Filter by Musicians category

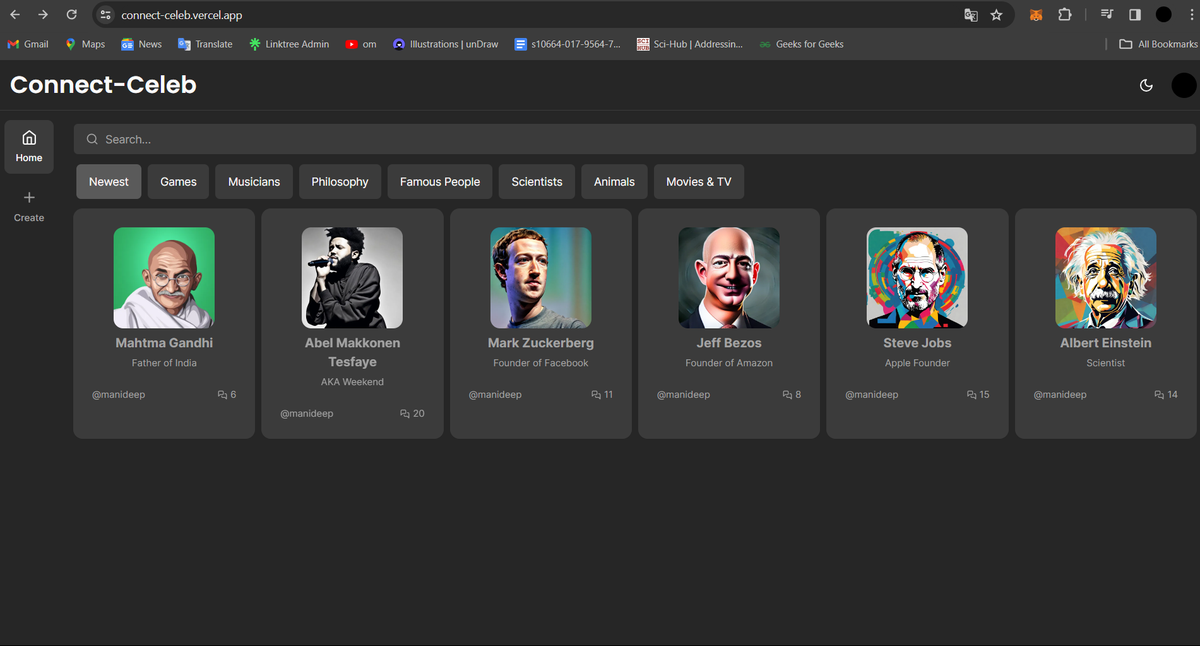pos(254,182)
